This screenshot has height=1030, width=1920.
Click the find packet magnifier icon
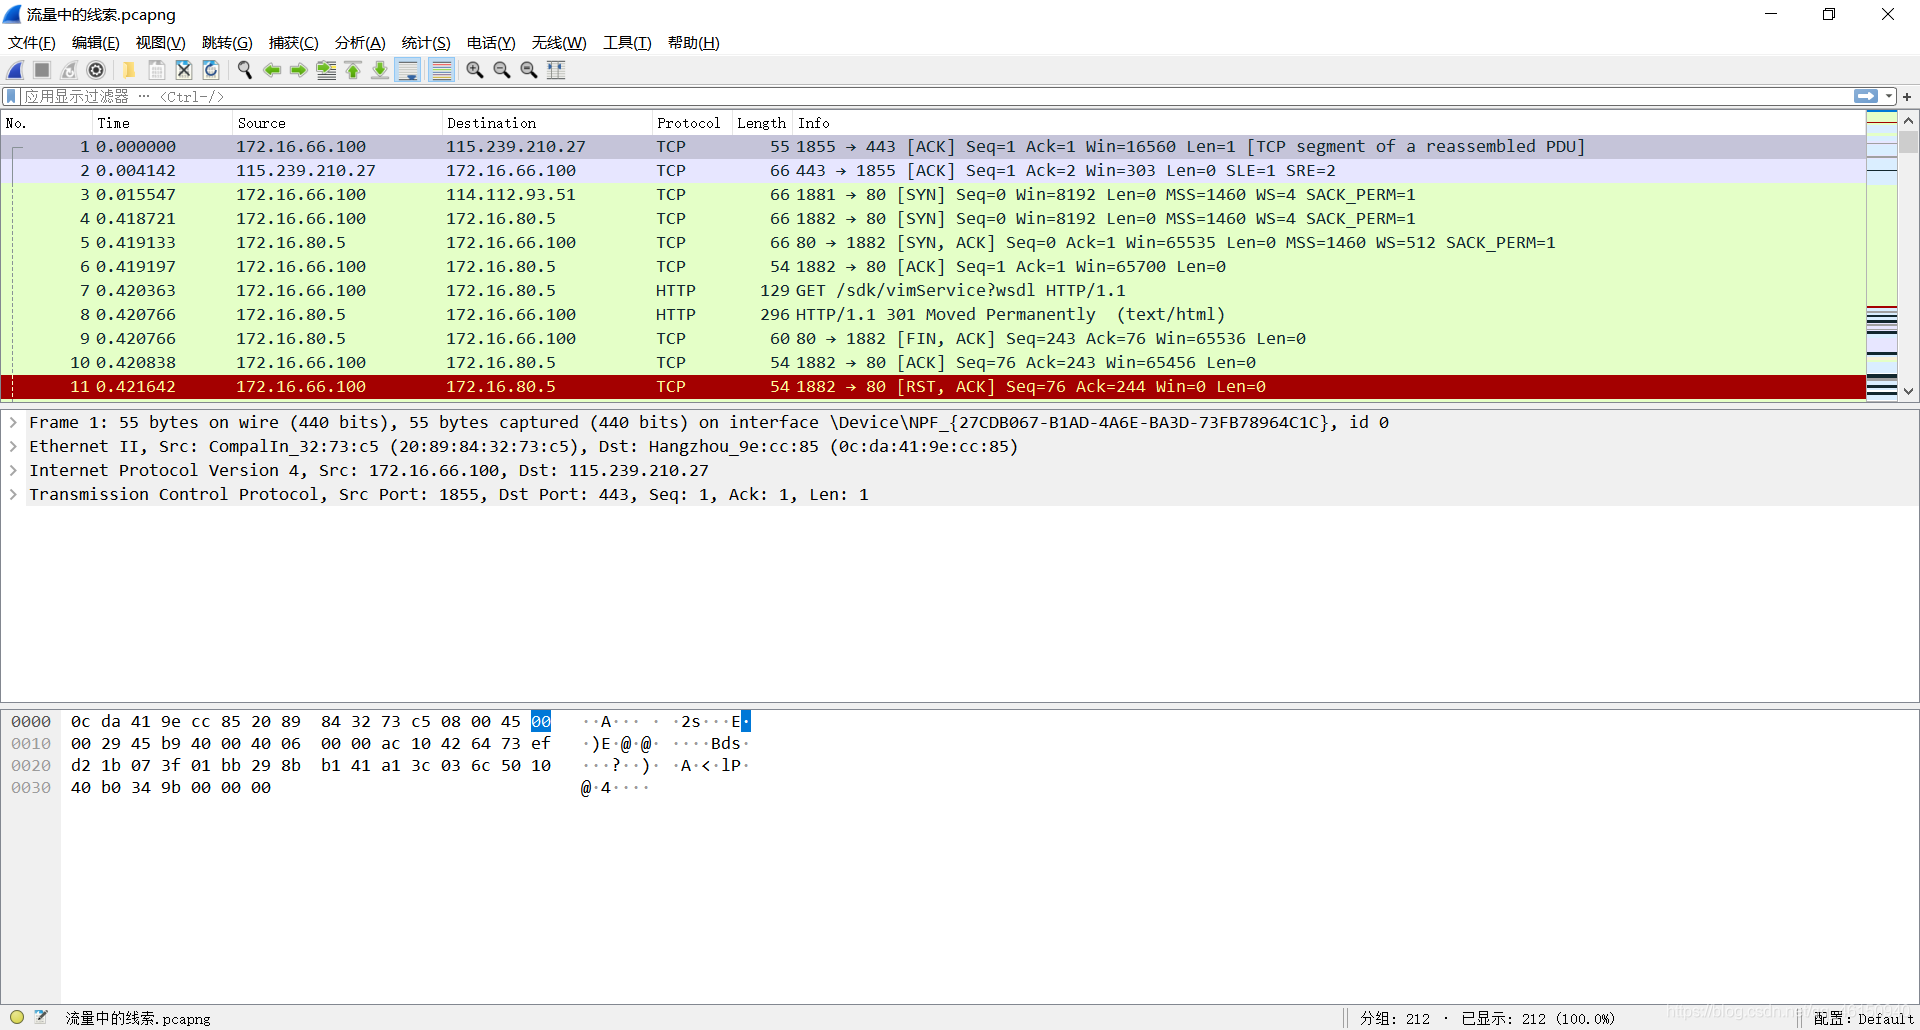[x=244, y=70]
